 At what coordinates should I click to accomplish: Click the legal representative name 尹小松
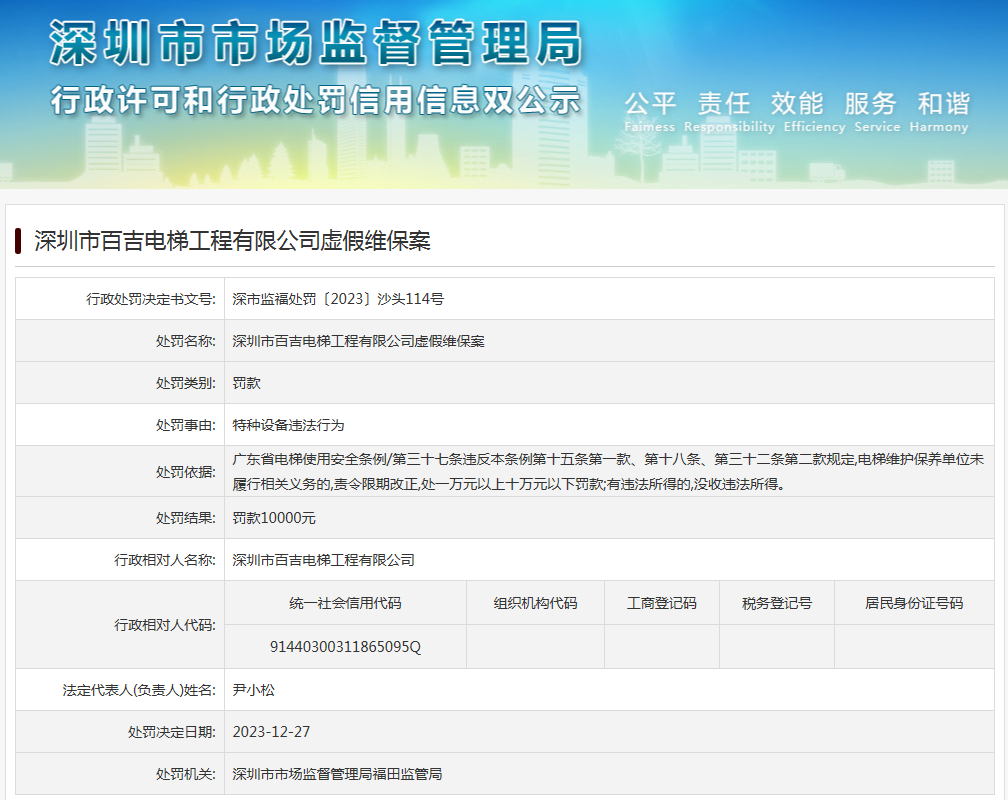(x=253, y=690)
